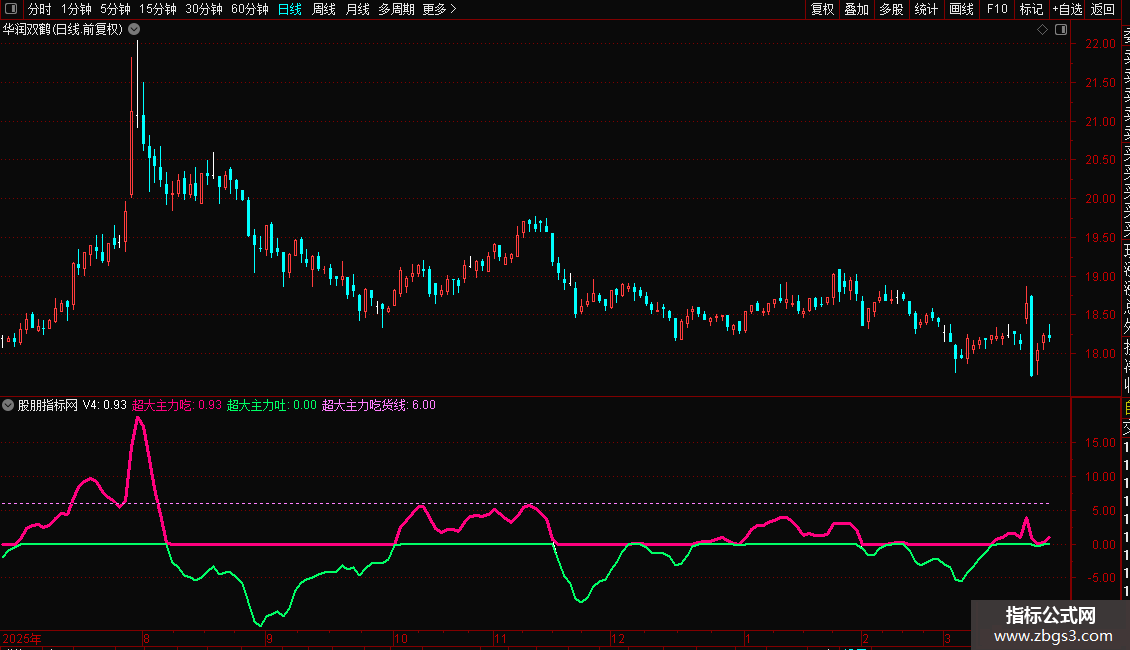Image resolution: width=1130 pixels, height=650 pixels.
Task: Open the 复权 adjustment options
Action: 822,9
